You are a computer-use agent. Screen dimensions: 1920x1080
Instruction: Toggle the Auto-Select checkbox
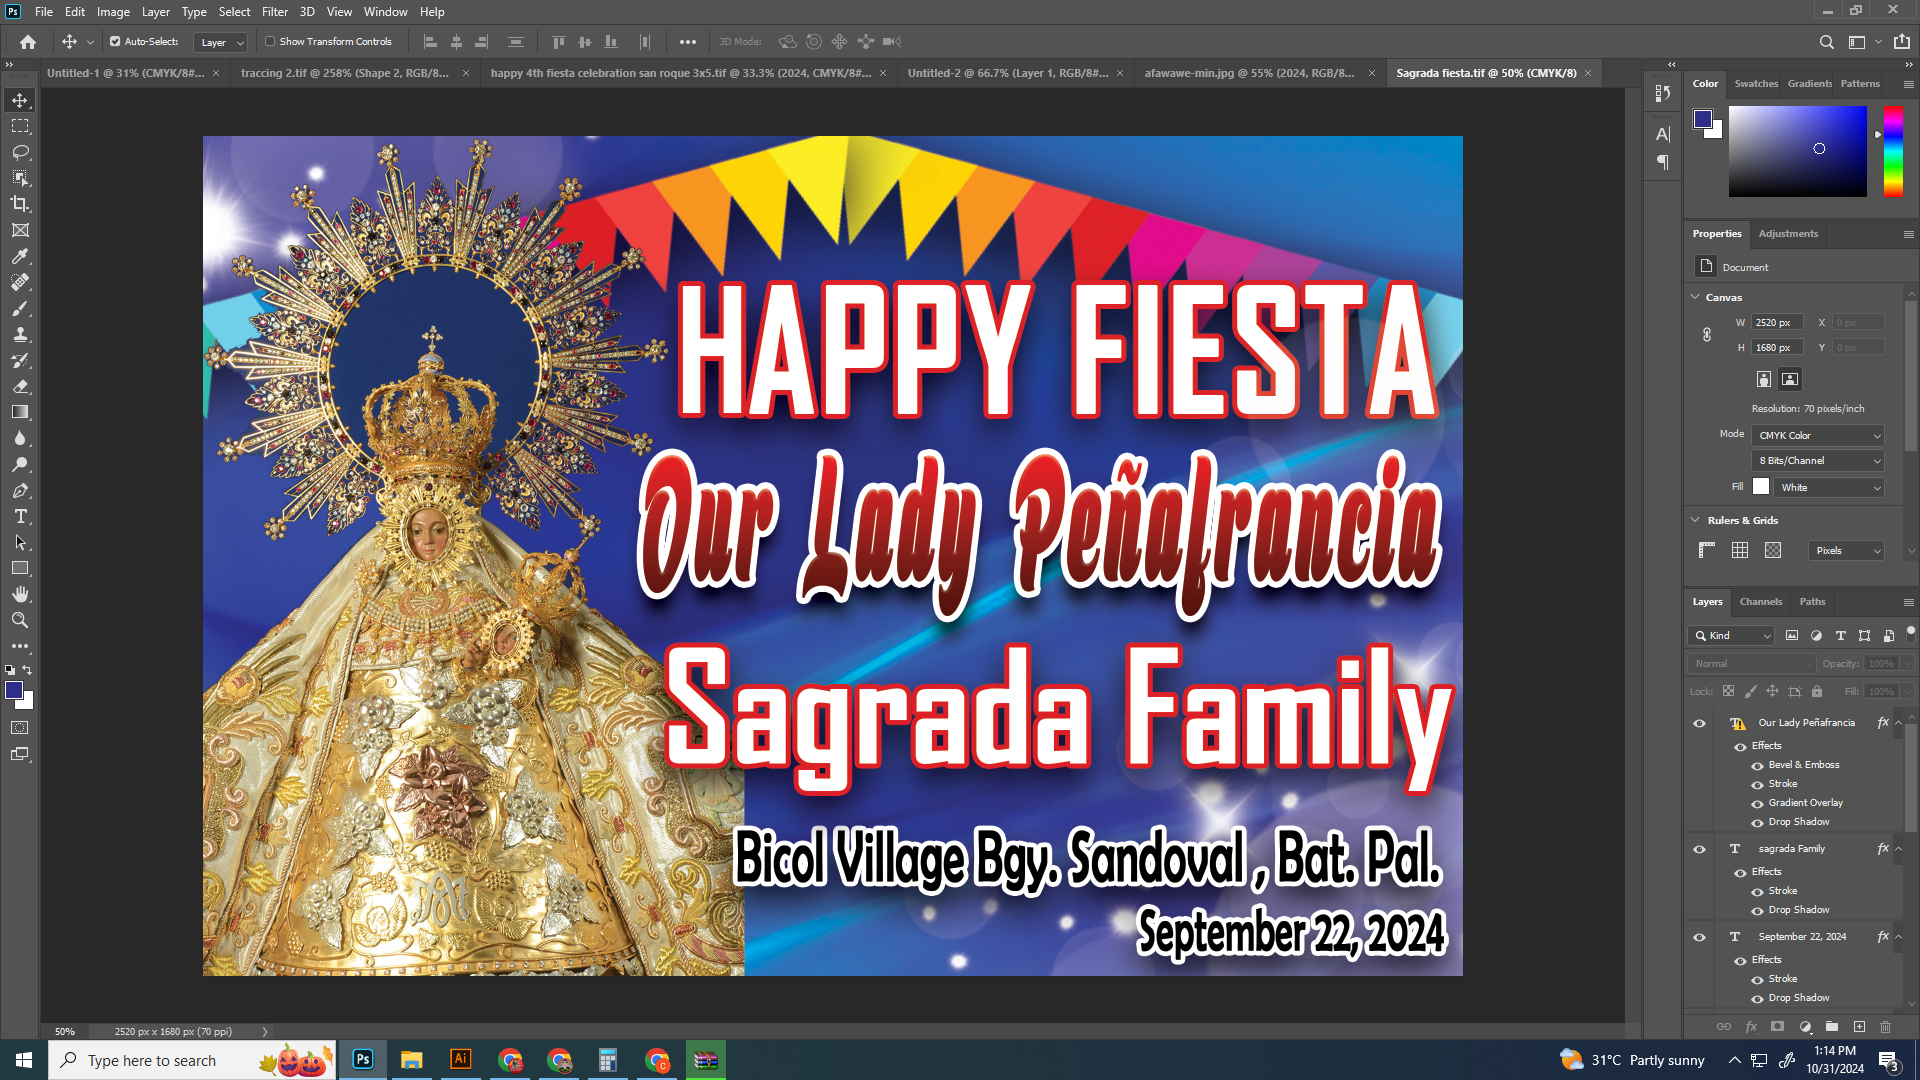[115, 42]
